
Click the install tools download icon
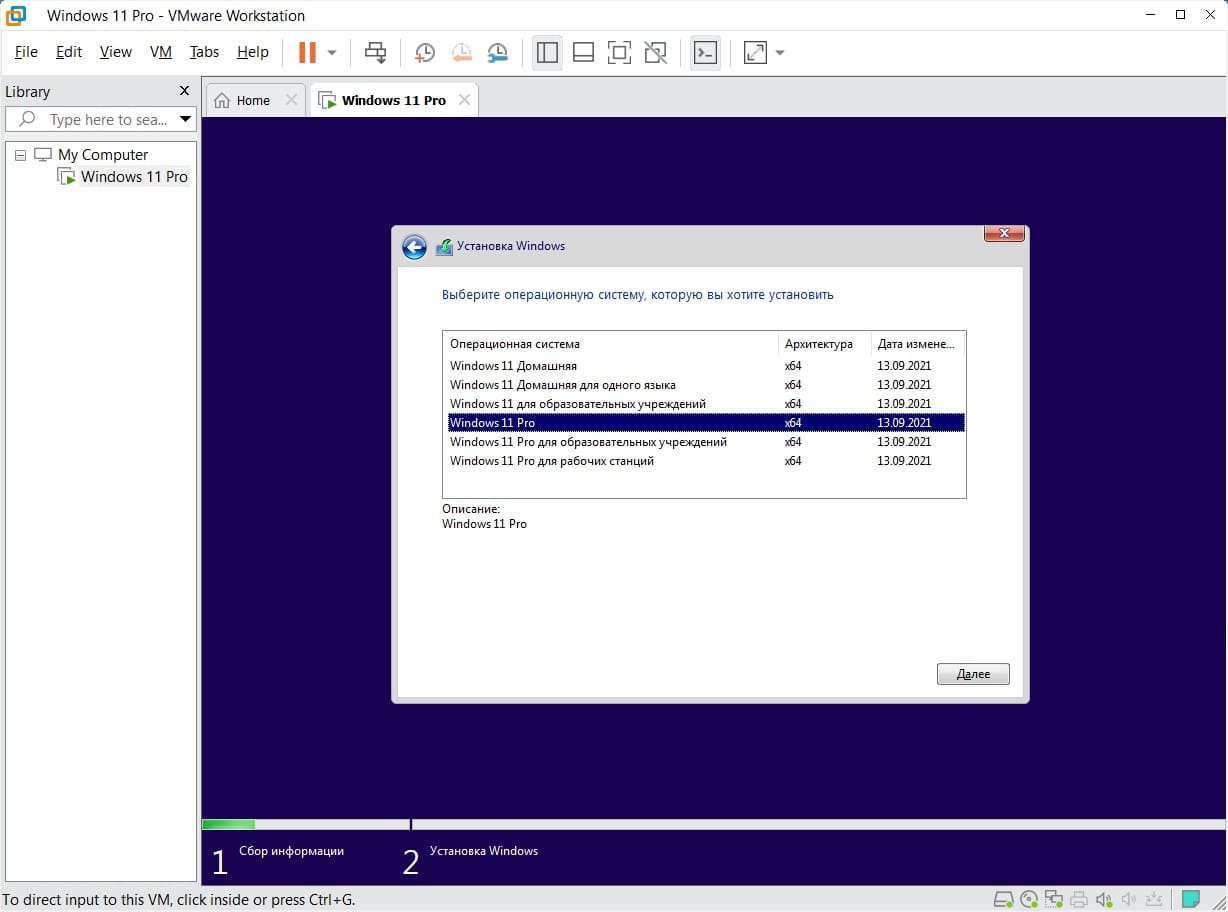(1154, 899)
